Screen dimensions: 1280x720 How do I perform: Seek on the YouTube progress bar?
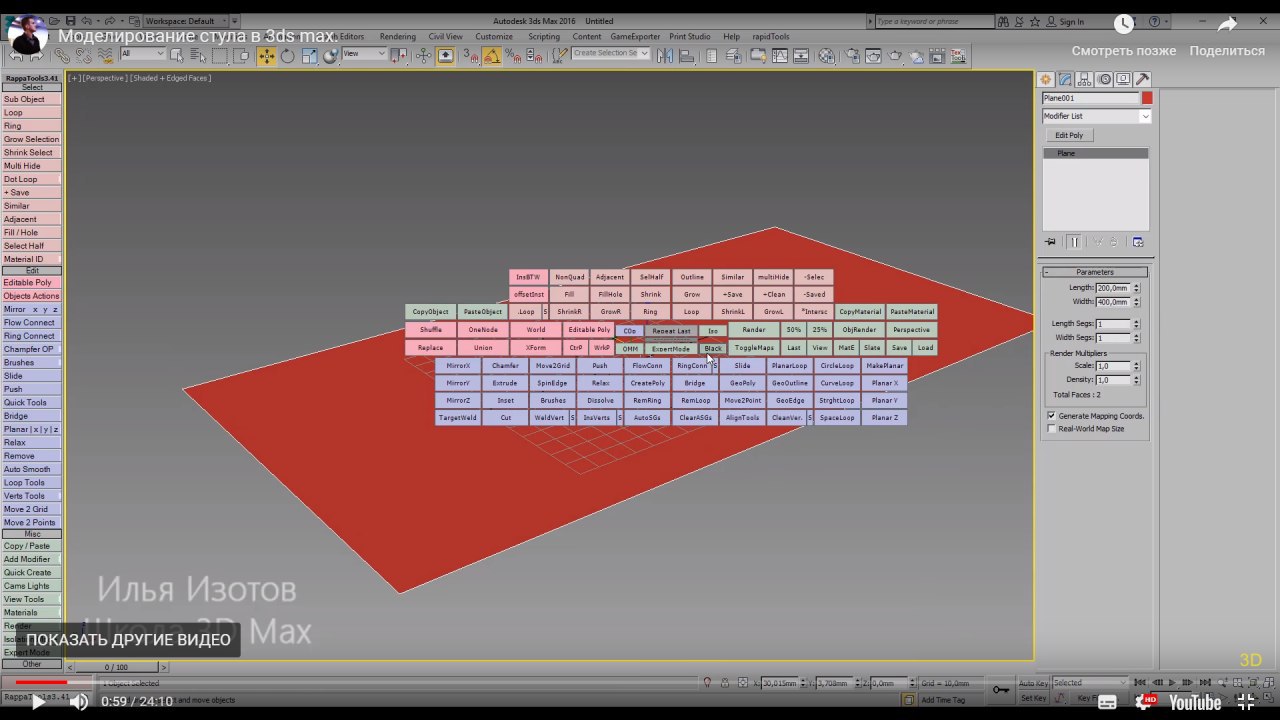click(x=640, y=682)
